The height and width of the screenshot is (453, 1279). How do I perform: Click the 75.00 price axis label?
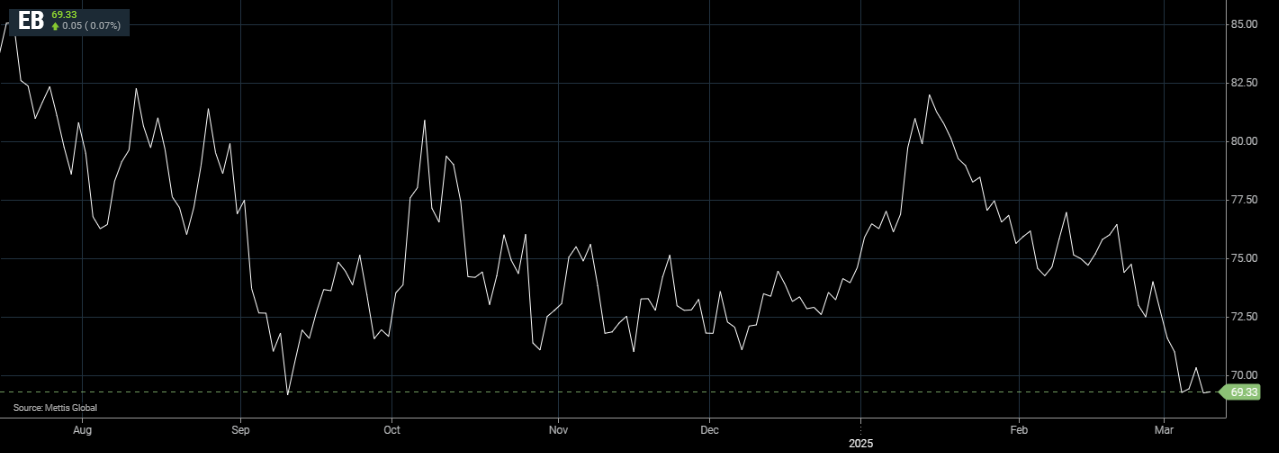(1244, 258)
